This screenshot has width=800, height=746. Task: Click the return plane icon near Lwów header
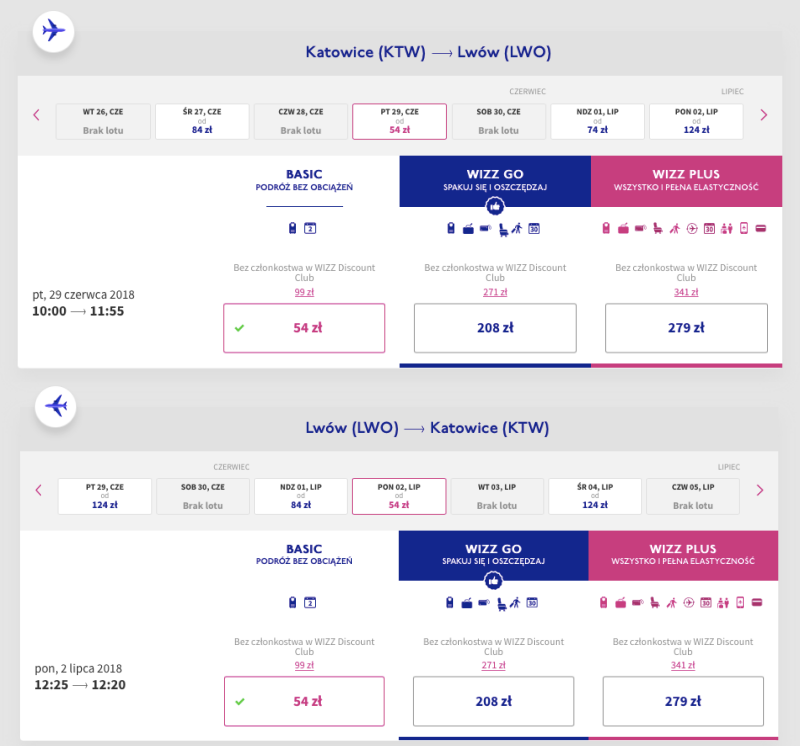pos(56,406)
